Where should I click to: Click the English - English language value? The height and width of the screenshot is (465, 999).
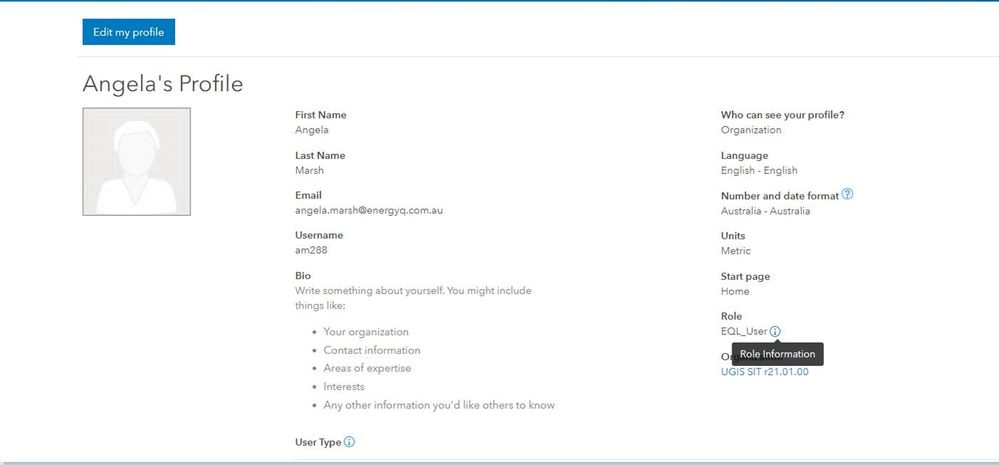pos(759,171)
